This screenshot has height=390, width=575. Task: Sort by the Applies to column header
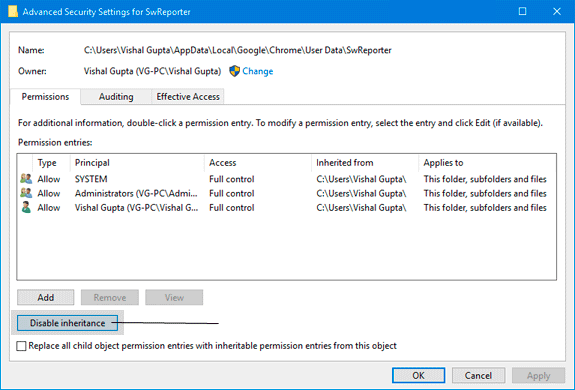pyautogui.click(x=487, y=163)
